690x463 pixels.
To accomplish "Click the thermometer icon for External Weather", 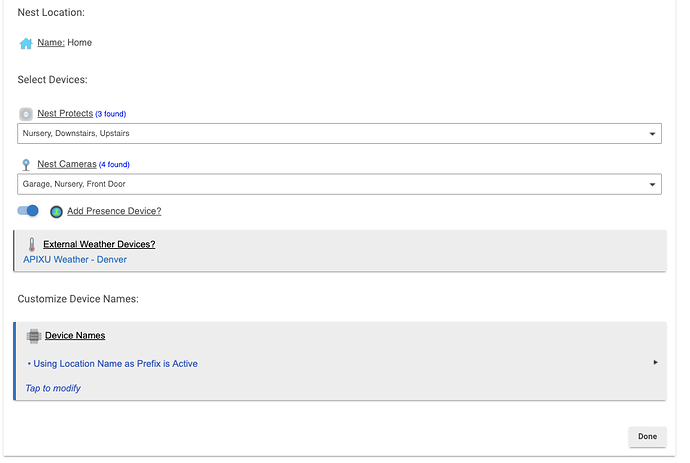I will coord(31,244).
